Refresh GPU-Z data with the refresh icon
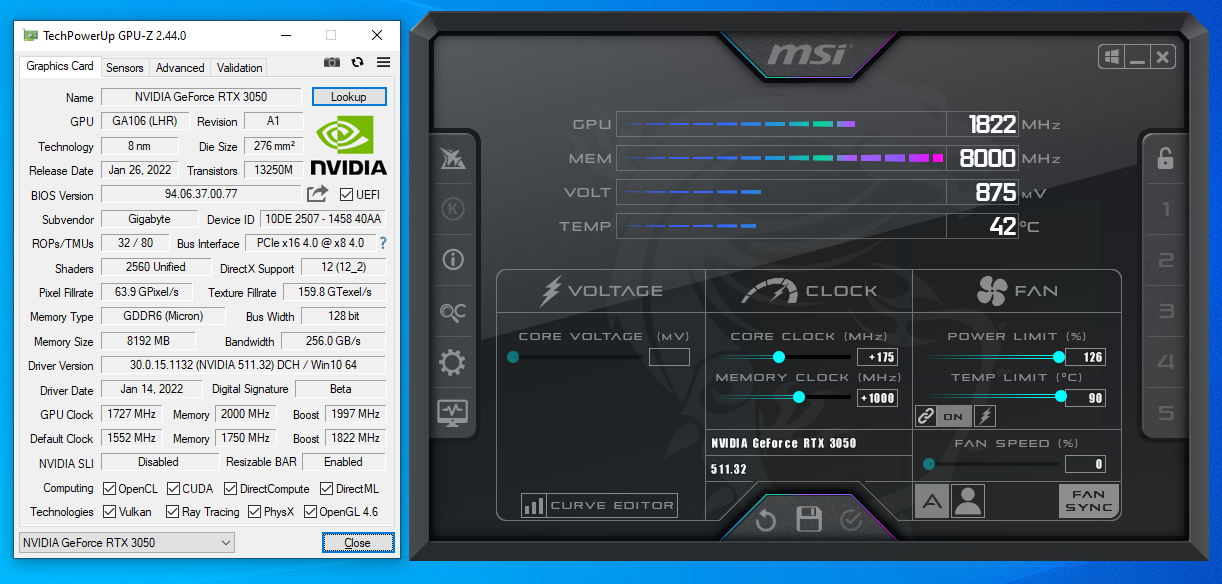 tap(358, 62)
